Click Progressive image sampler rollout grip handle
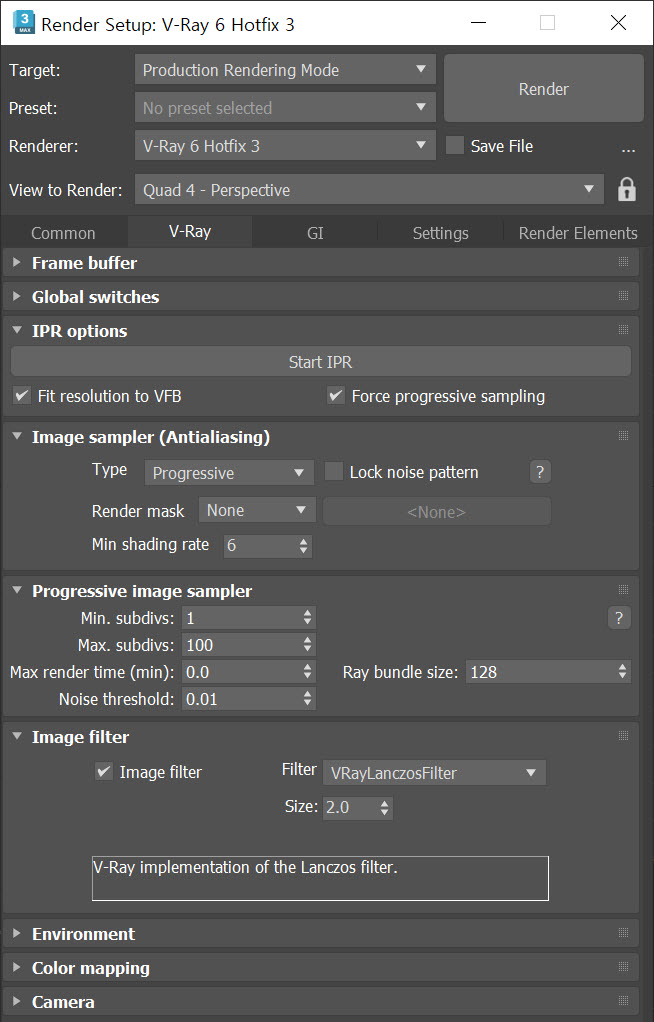The image size is (654, 1022). [623, 590]
